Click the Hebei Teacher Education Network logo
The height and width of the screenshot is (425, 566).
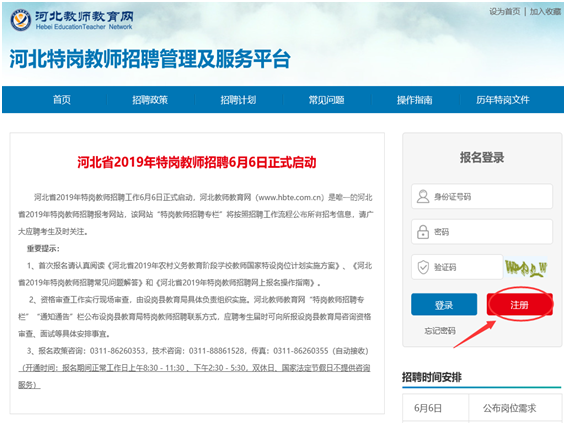pos(72,20)
